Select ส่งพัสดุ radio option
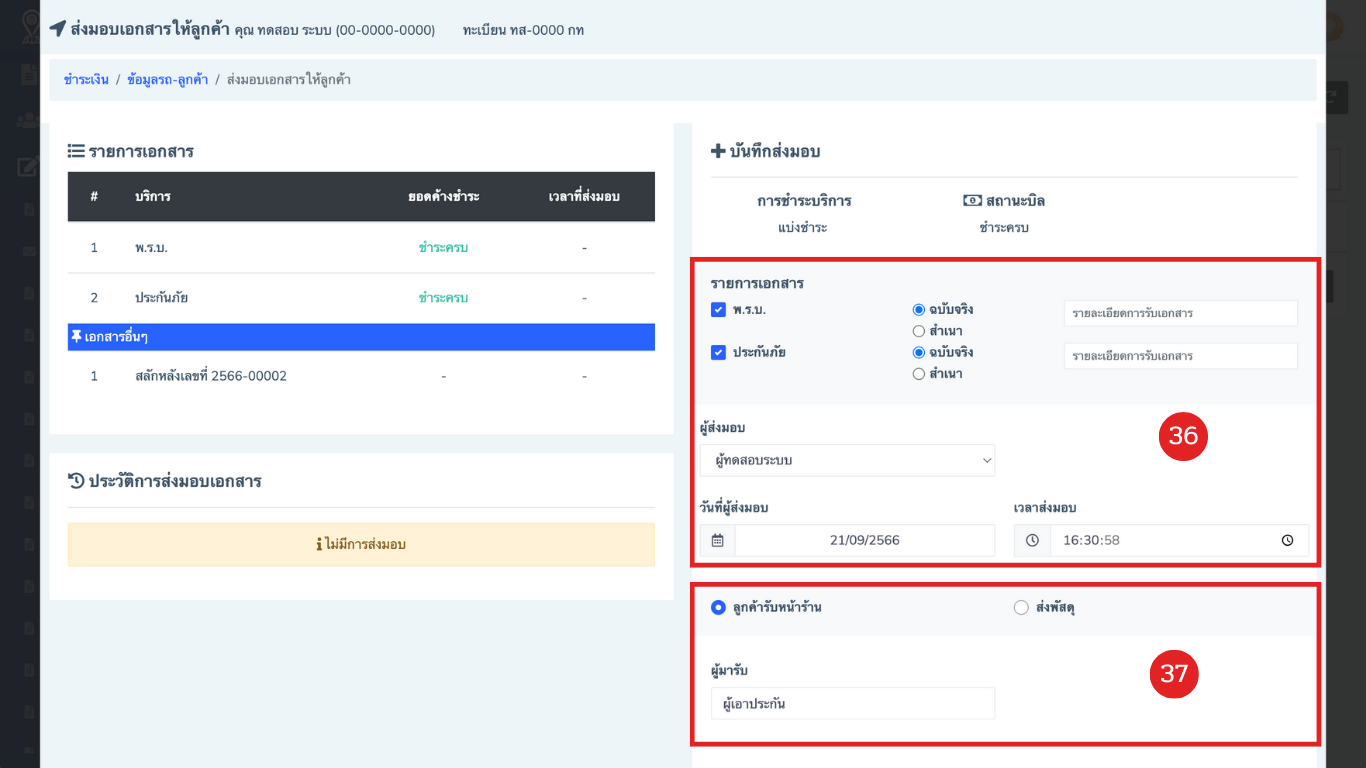The width and height of the screenshot is (1366, 768). click(x=1021, y=607)
